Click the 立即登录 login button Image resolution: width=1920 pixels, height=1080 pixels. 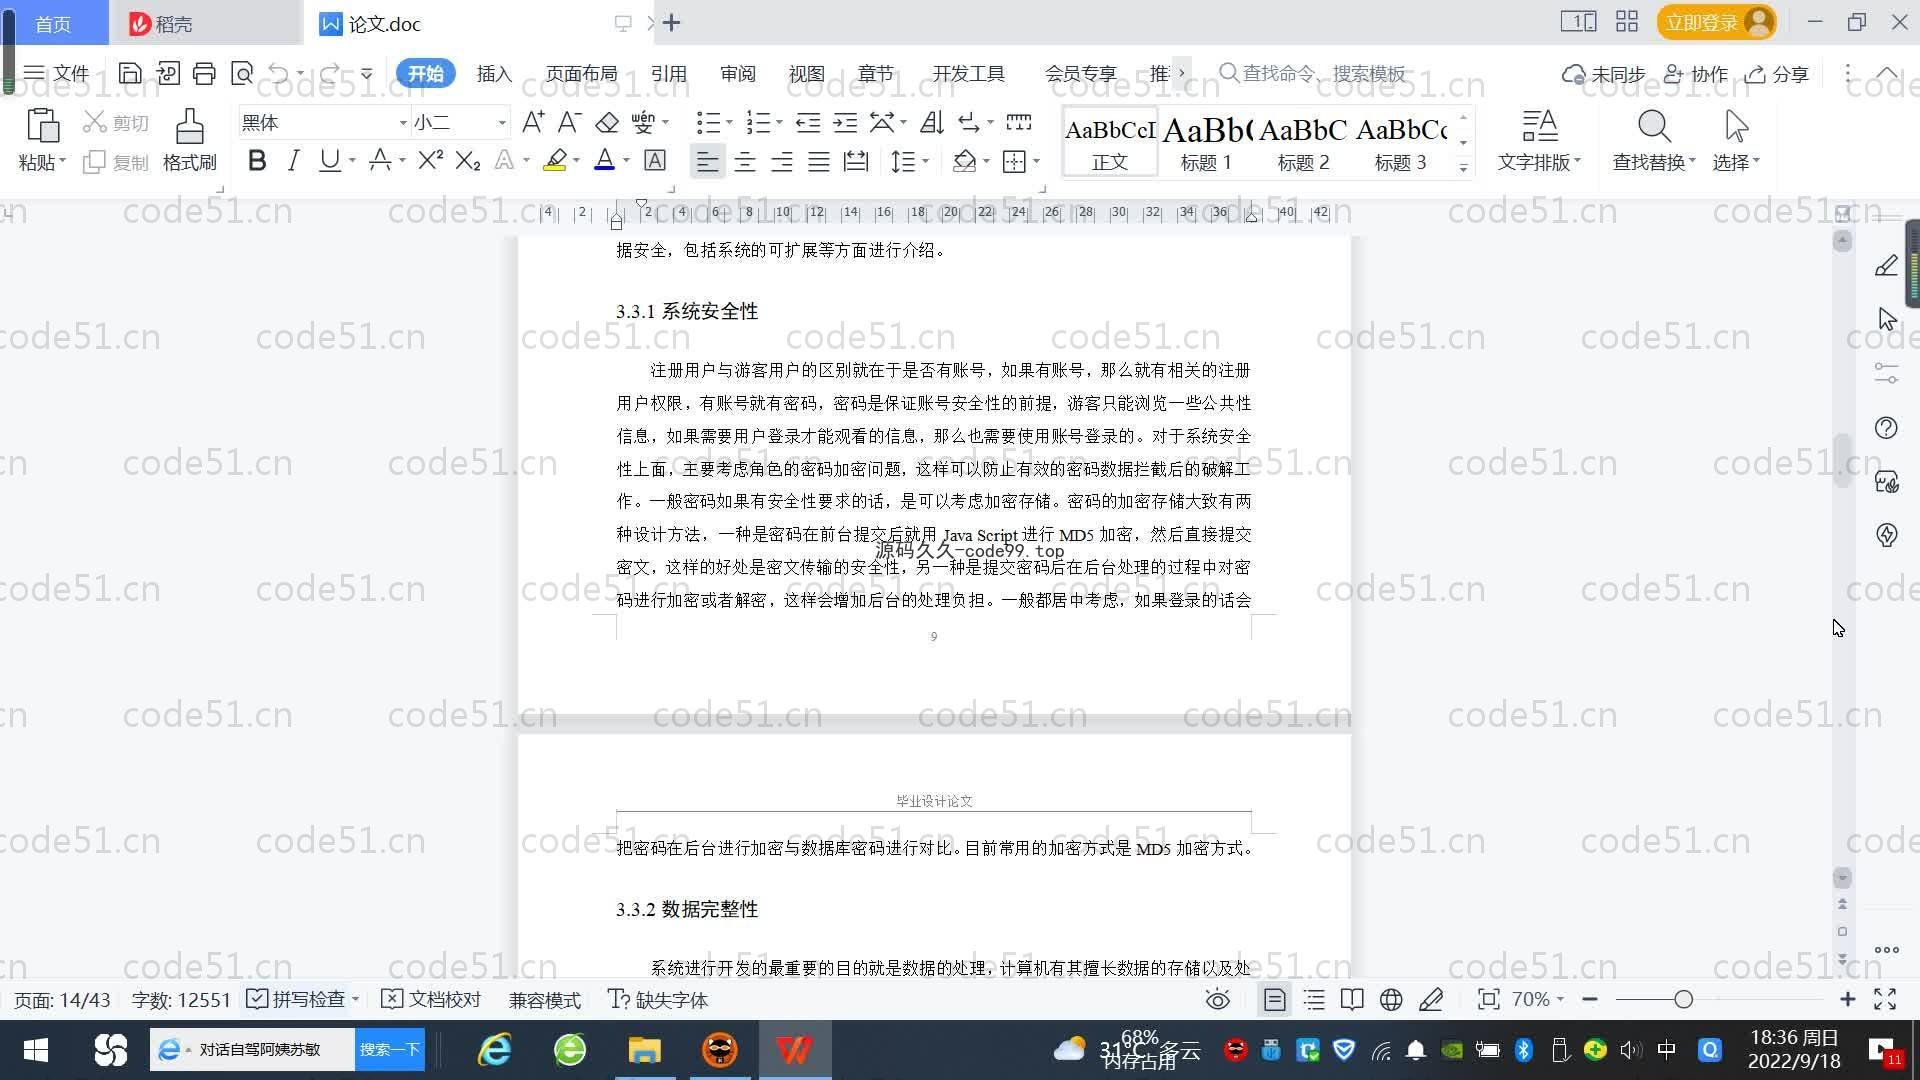1716,22
